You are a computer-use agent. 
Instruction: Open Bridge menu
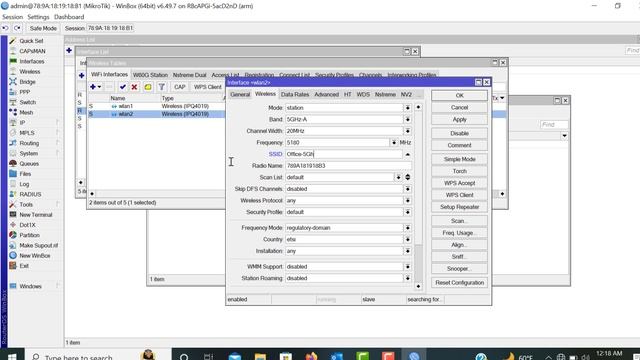27,82
